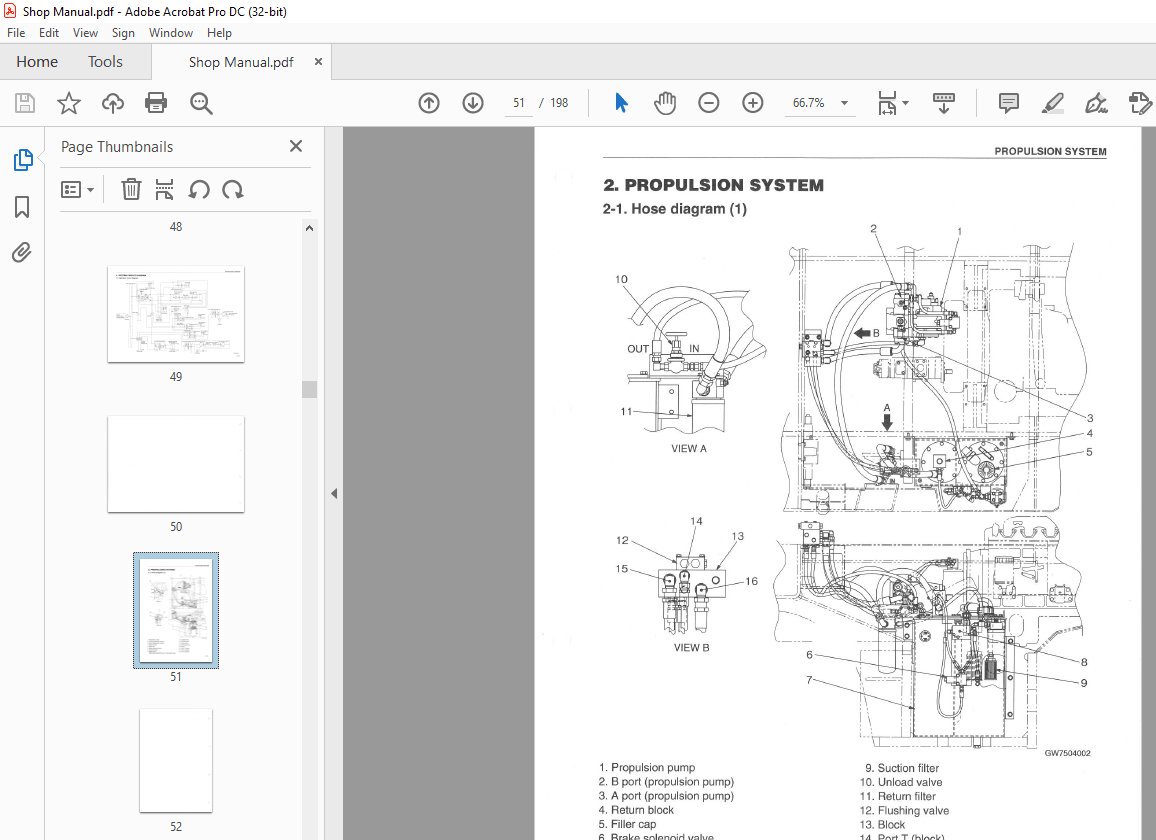Delete the selected page thumbnail
1156x840 pixels.
pyautogui.click(x=131, y=189)
